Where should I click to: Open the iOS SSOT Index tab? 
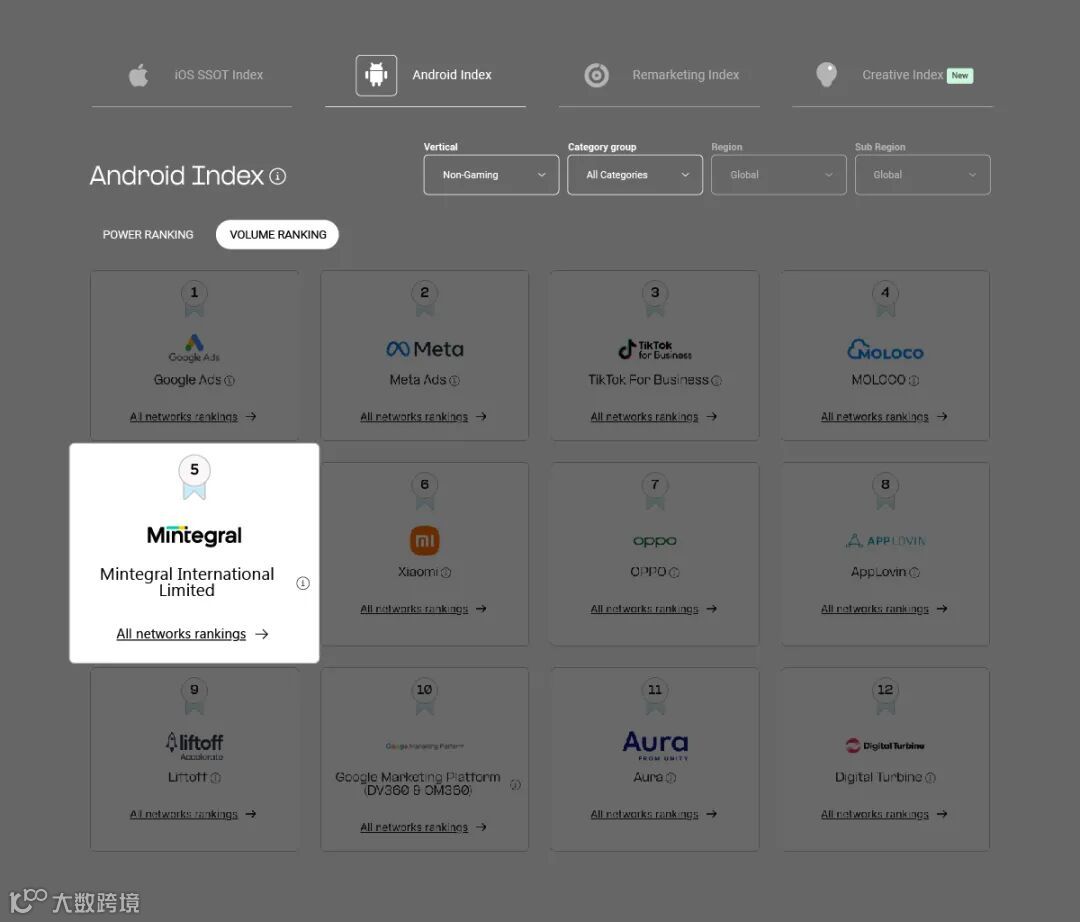coord(191,75)
